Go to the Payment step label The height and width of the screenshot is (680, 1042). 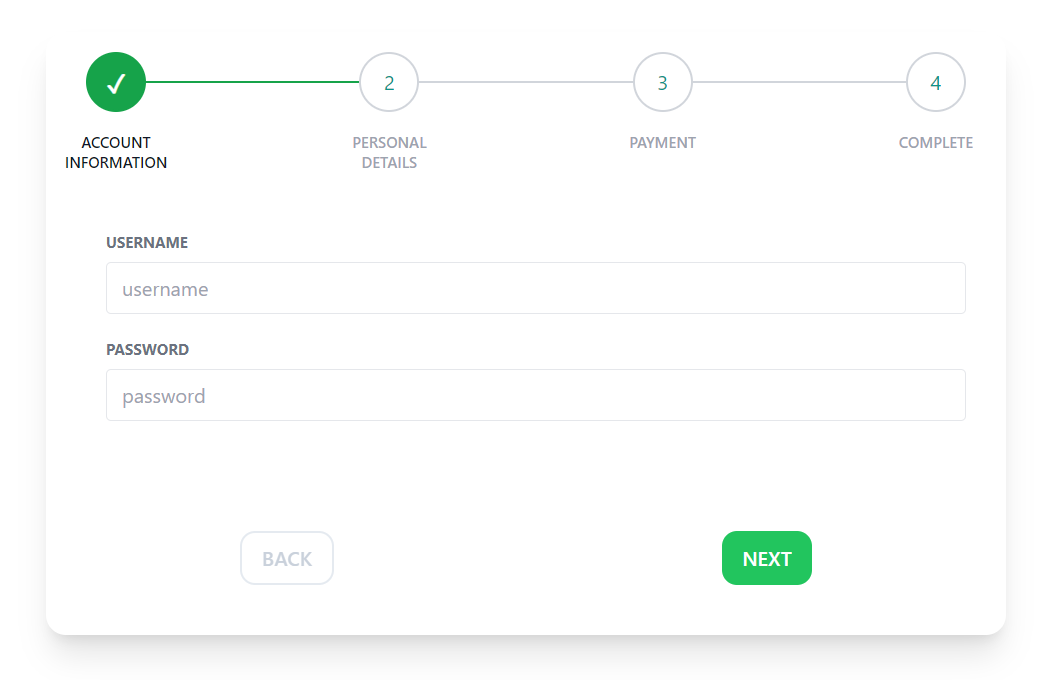pos(662,143)
